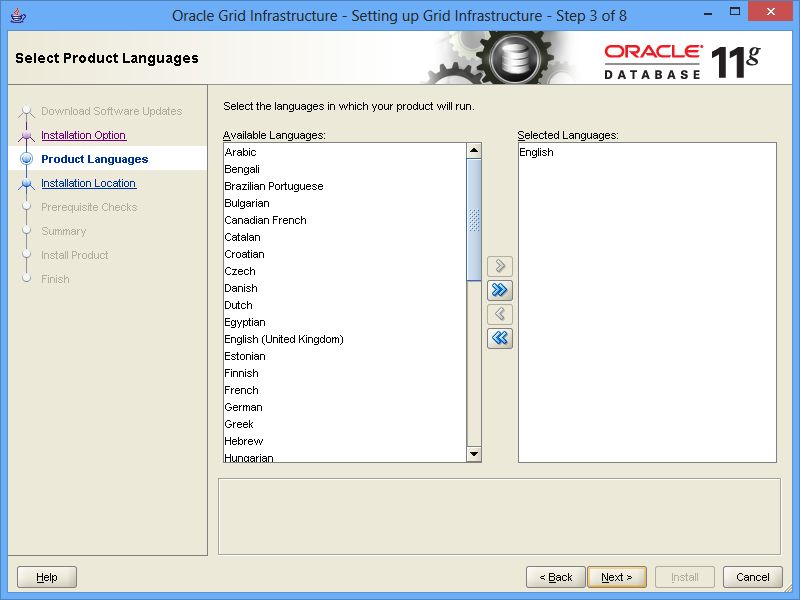The width and height of the screenshot is (800, 600).
Task: Proceed with the Next button
Action: [617, 577]
